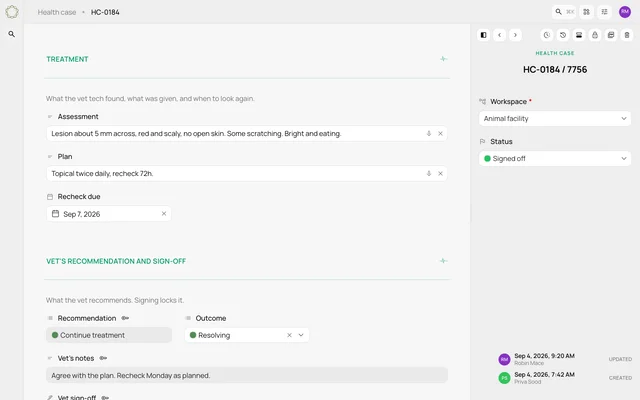Click the locked Vet's notes field

point(247,375)
